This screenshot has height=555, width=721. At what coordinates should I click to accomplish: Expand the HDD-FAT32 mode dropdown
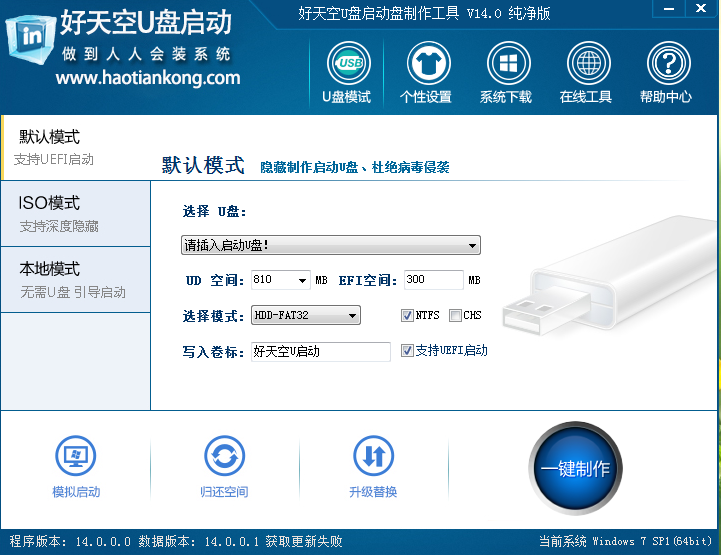tap(306, 315)
